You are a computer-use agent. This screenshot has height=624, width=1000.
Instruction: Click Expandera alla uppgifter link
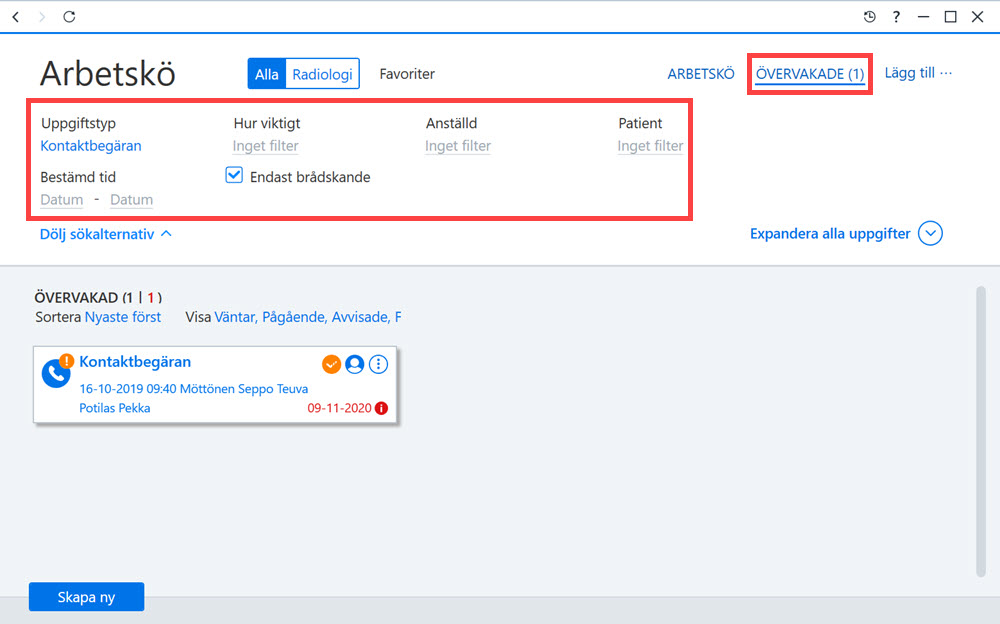pyautogui.click(x=830, y=234)
